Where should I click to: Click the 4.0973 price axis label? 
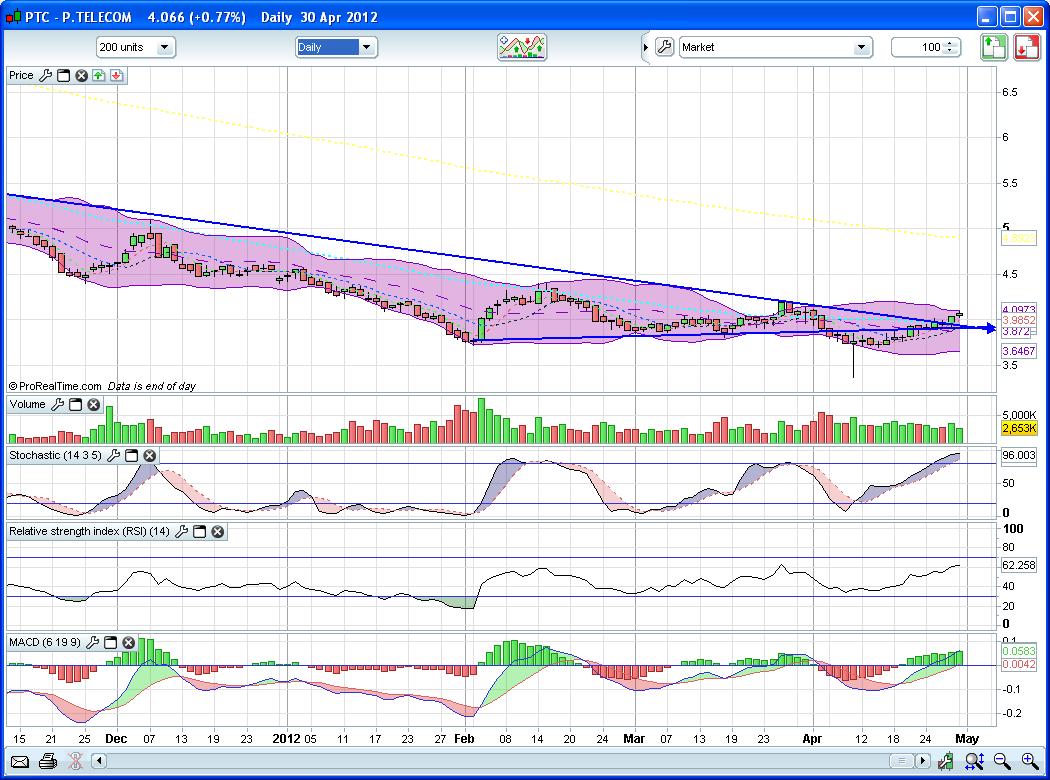coord(1019,309)
